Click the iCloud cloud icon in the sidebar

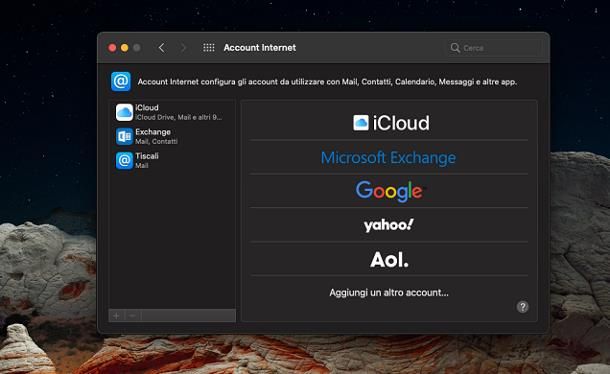click(x=124, y=112)
